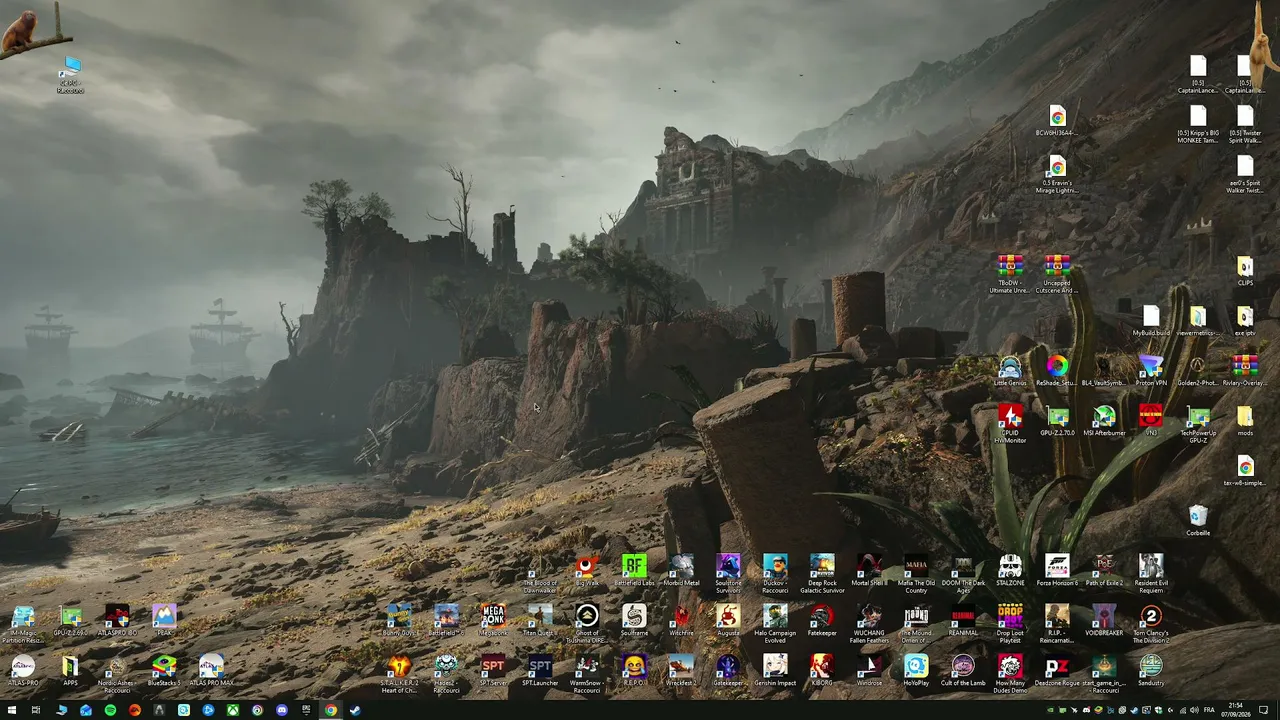Click the TechPowerUp GPU-Z icon
This screenshot has height=720, width=1280.
click(x=1198, y=425)
